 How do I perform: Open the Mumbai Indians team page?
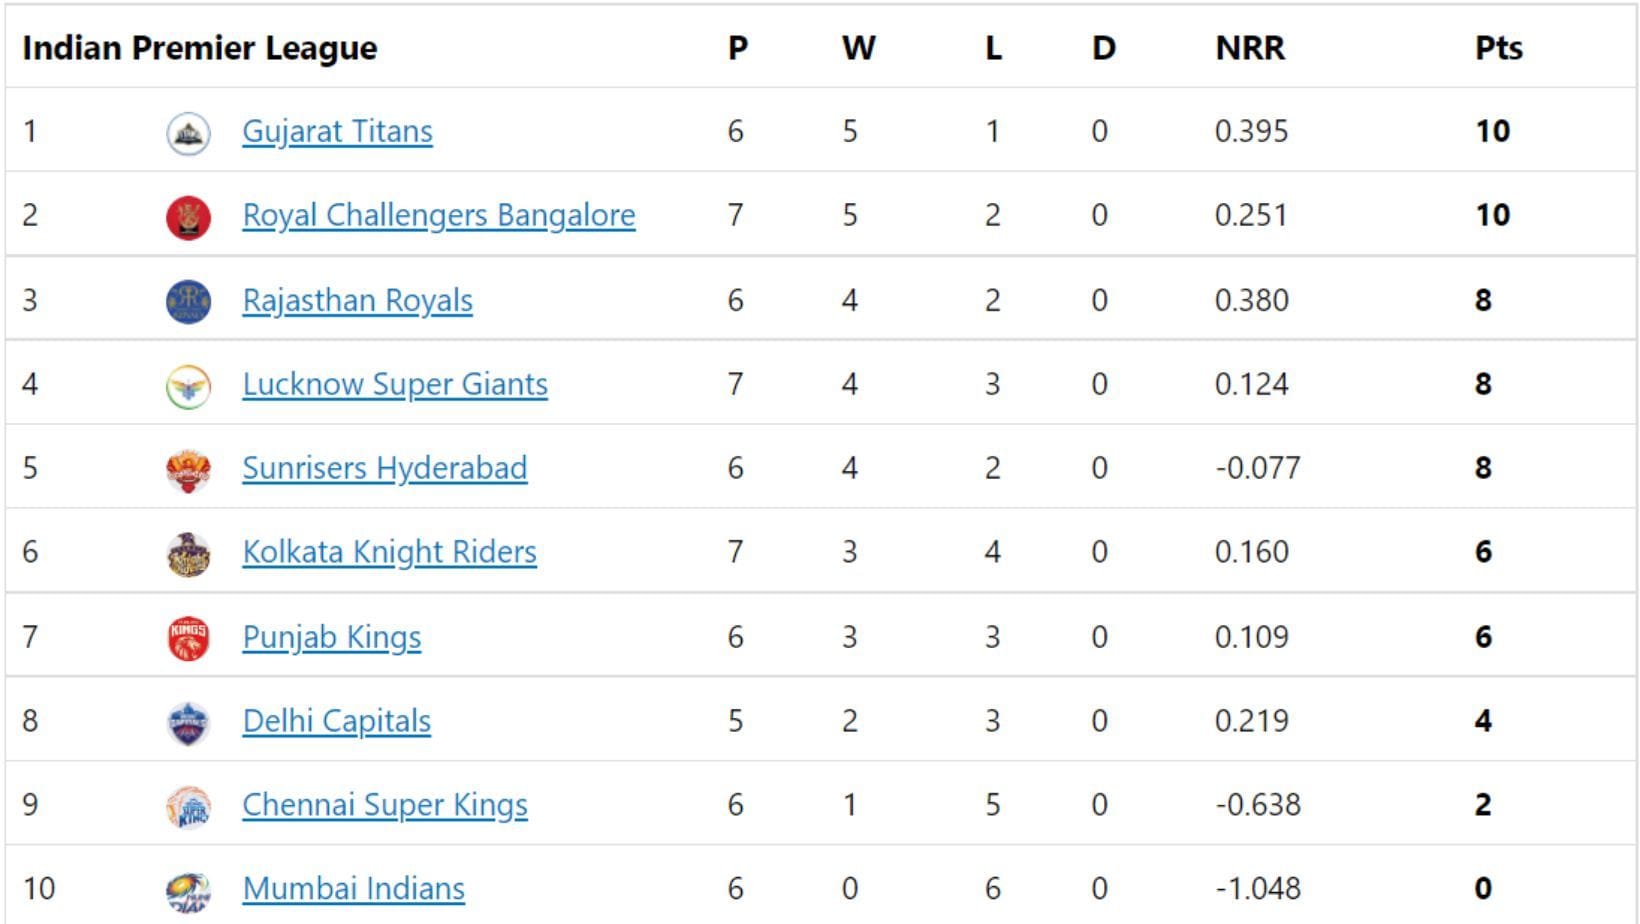tap(351, 887)
